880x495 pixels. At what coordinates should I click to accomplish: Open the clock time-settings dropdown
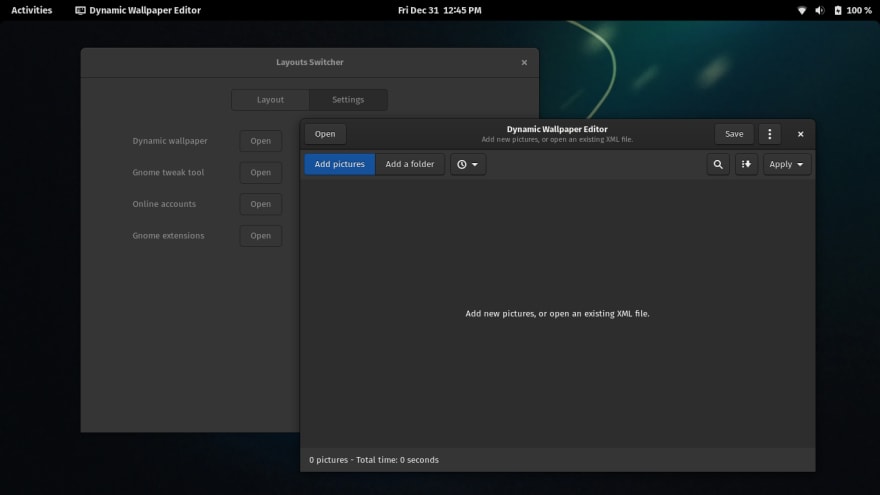coord(468,164)
